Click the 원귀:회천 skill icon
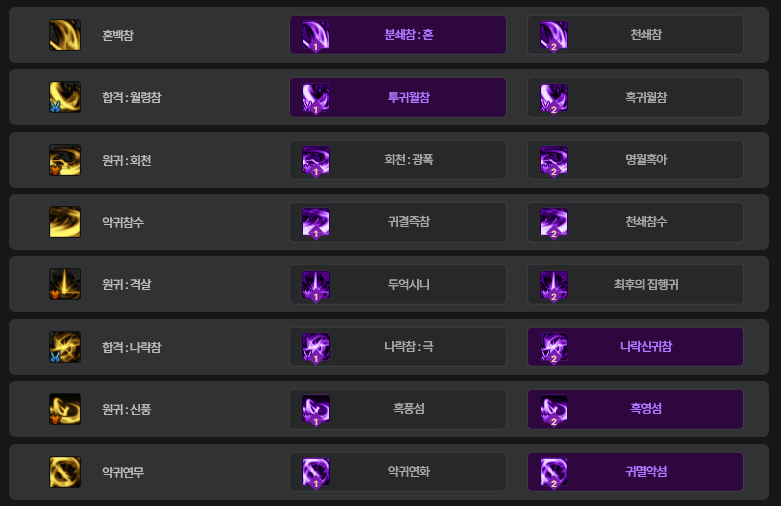Image resolution: width=781 pixels, height=506 pixels. pos(65,160)
